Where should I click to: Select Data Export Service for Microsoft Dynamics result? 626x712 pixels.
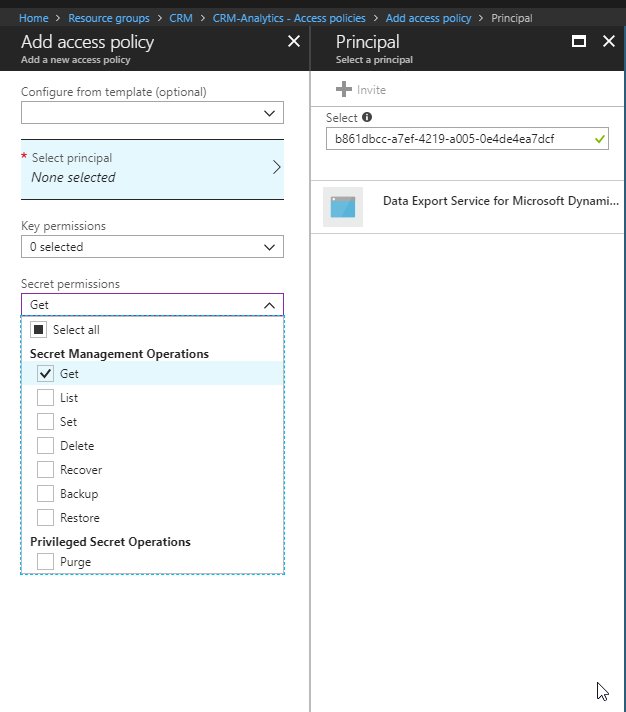tap(500, 201)
